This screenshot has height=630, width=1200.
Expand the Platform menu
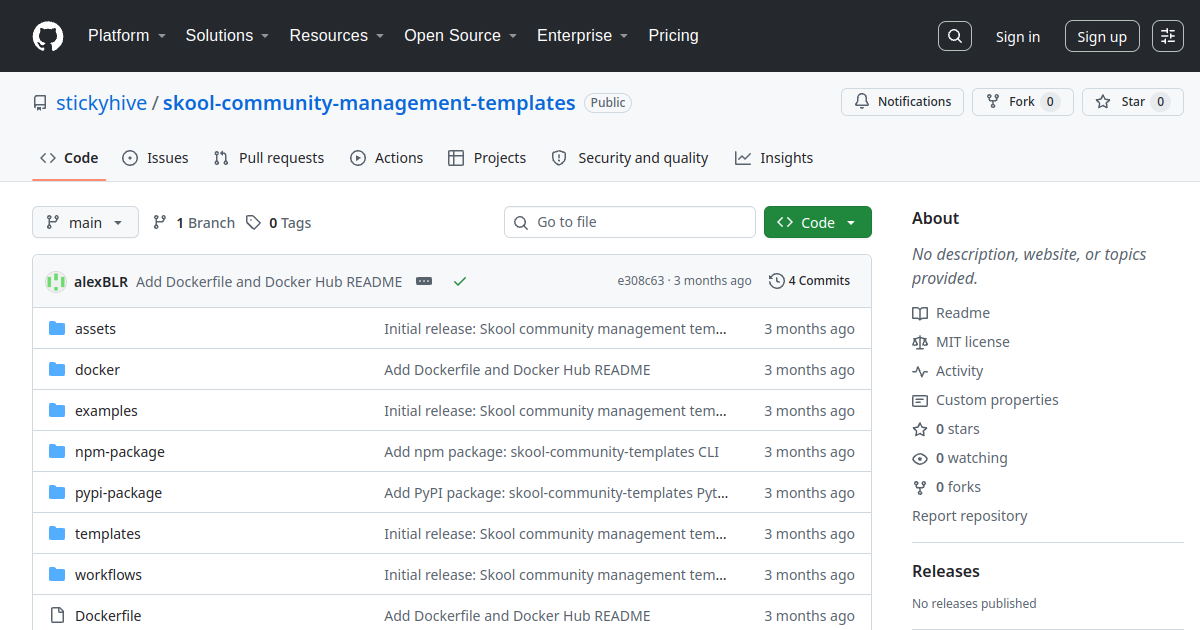pos(126,35)
